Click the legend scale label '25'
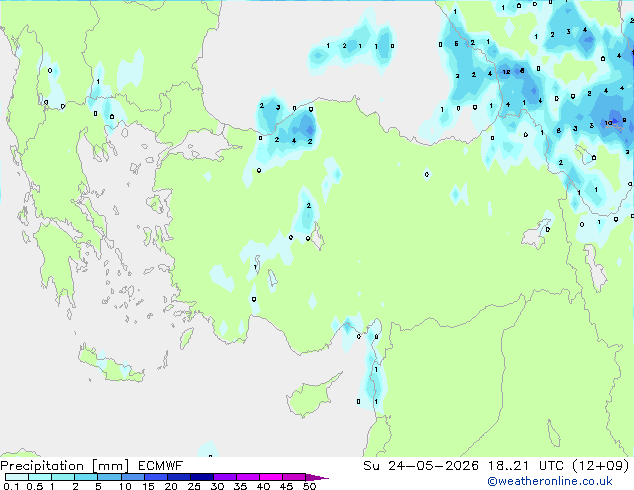 194,486
